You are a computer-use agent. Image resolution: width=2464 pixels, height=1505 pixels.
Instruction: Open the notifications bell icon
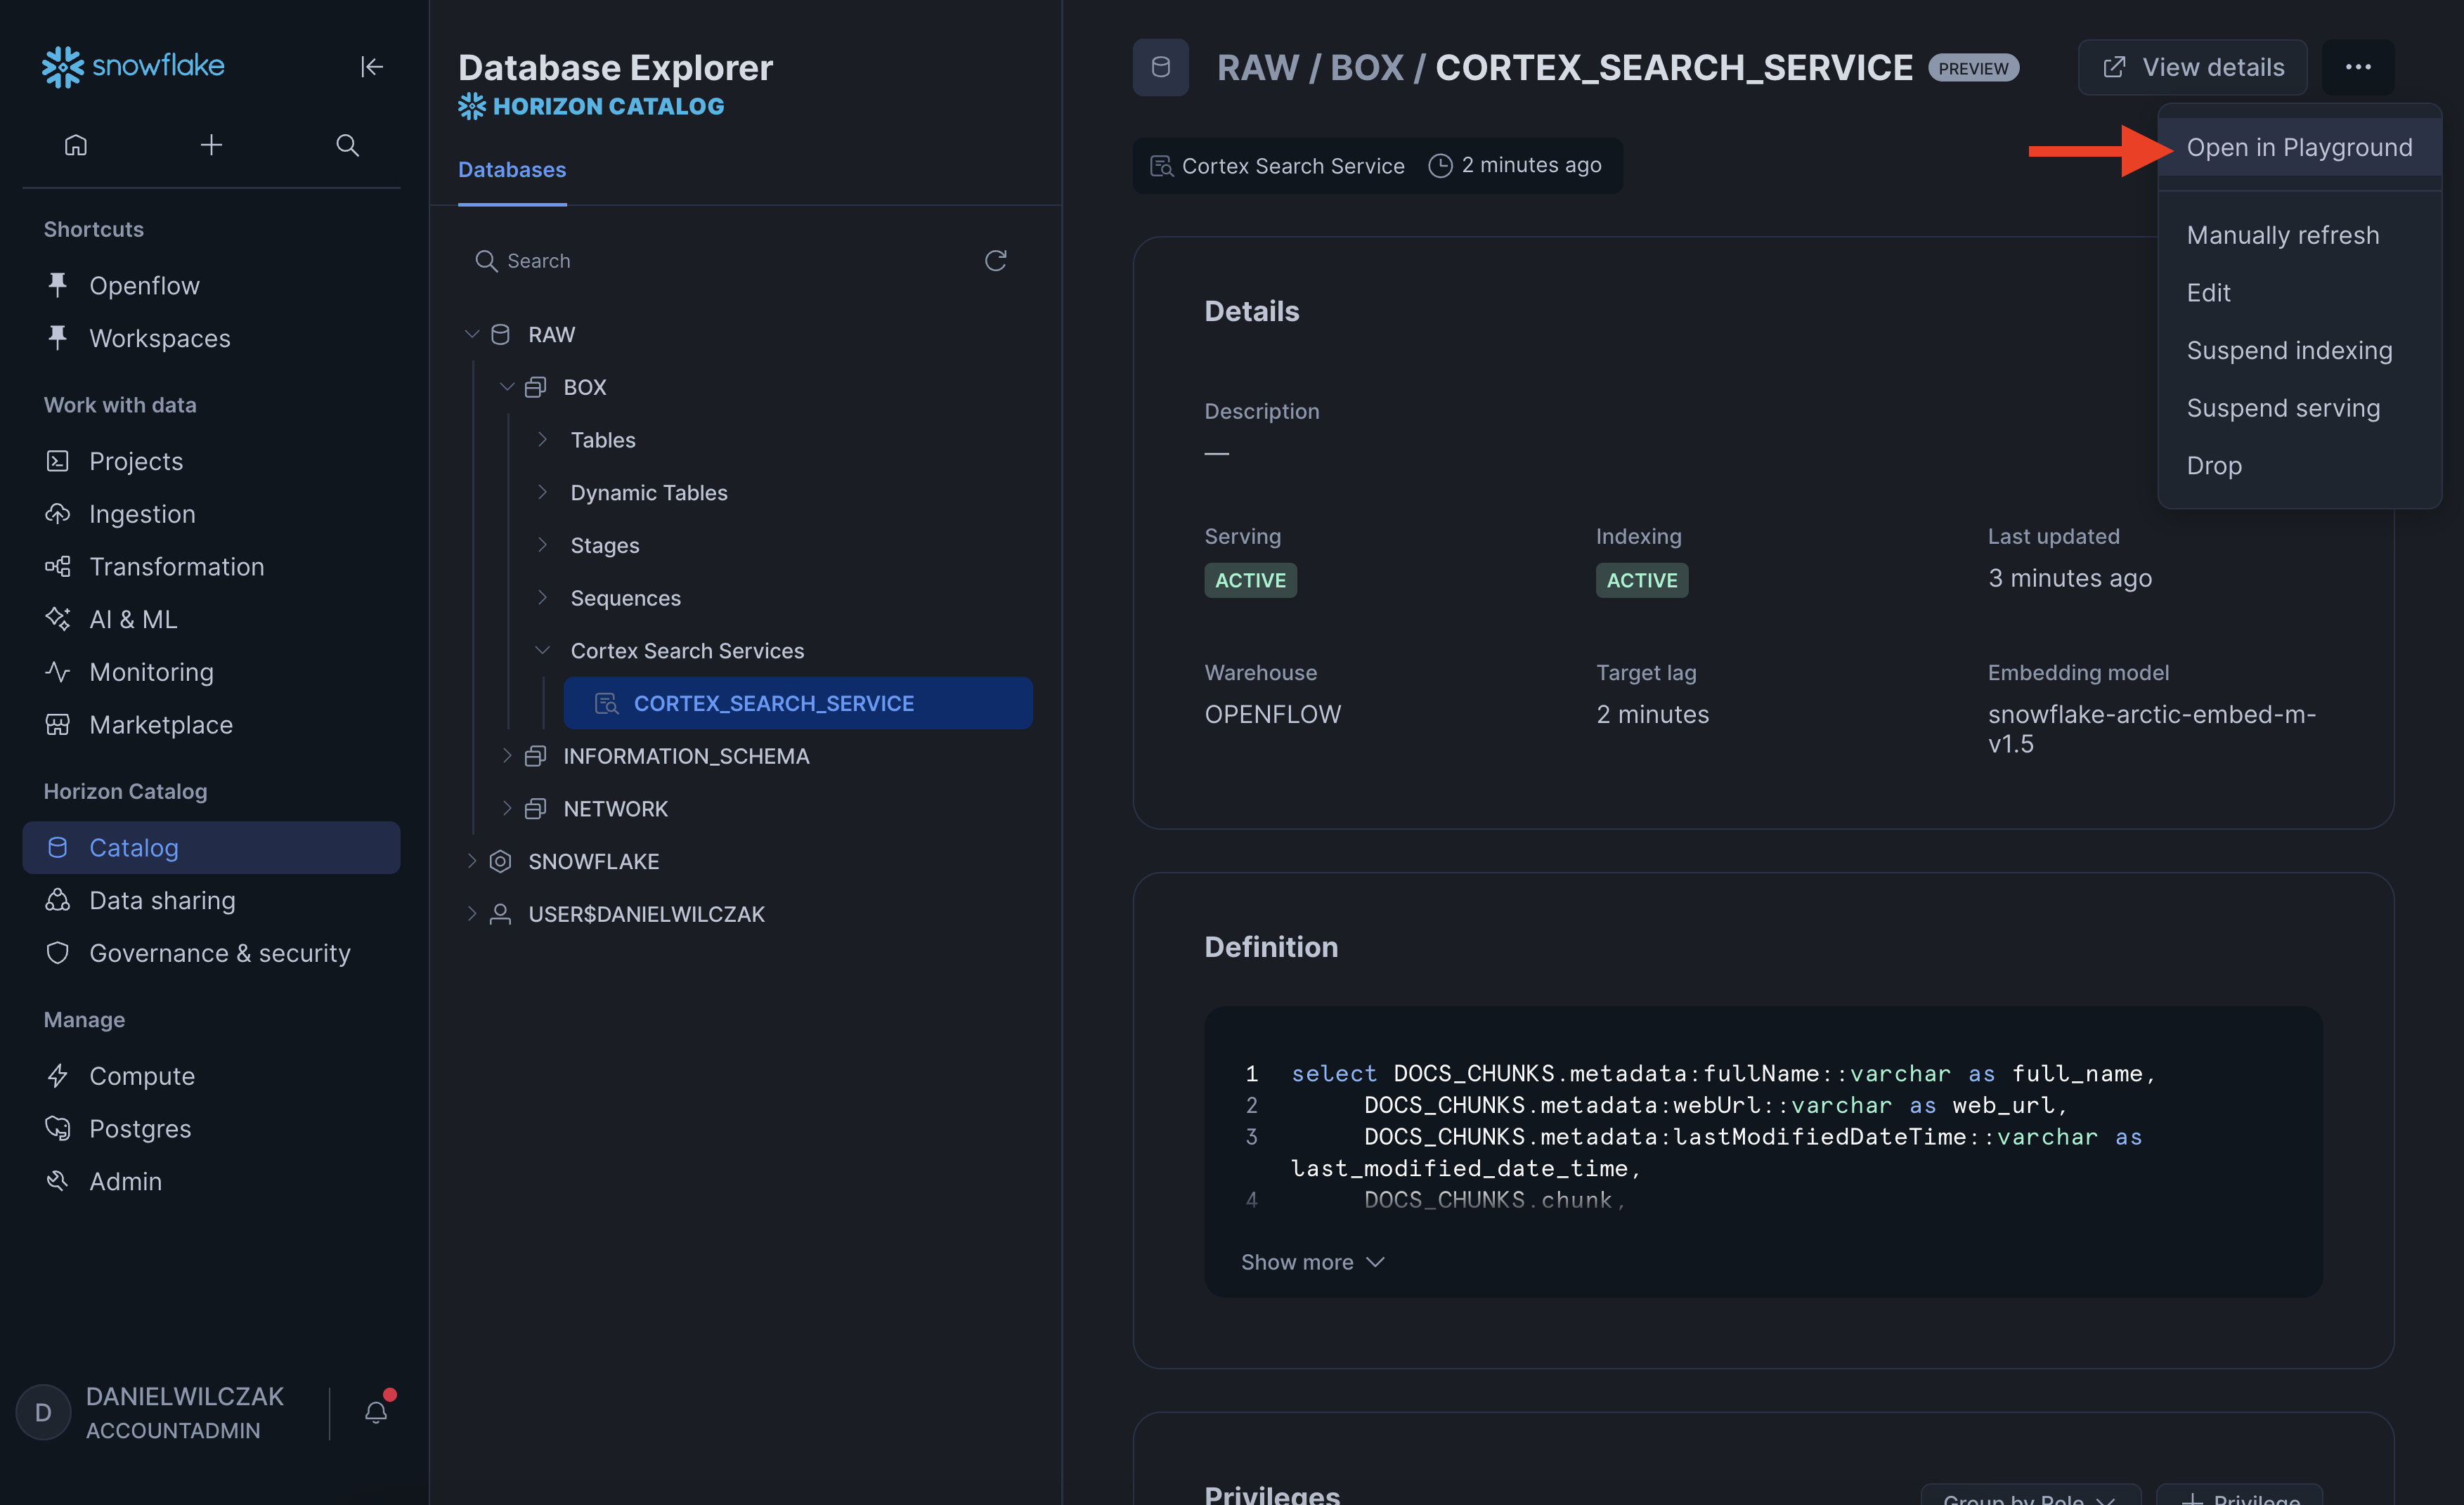pyautogui.click(x=376, y=1411)
